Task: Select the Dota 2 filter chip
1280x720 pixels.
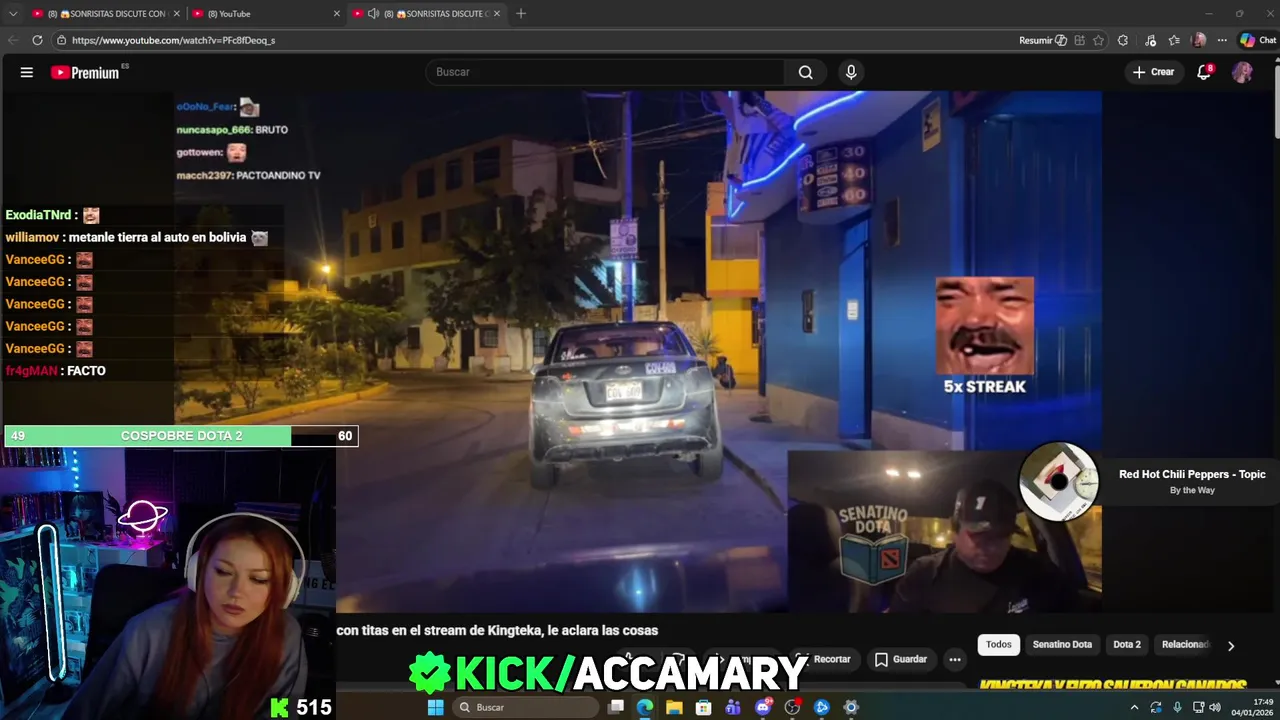Action: pos(1127,644)
